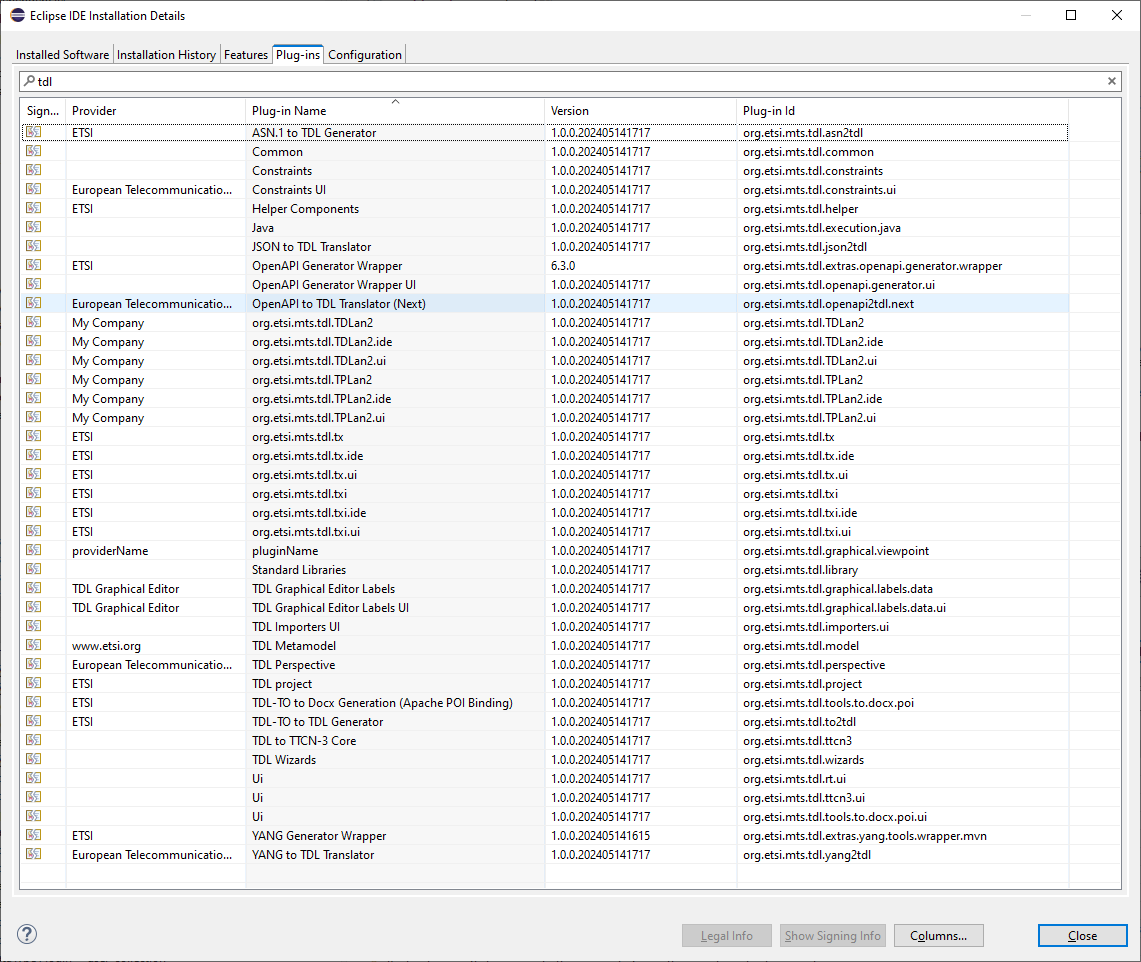Click signed icon beside org.etsi.mts.tdl.txi.ide
The width and height of the screenshot is (1141, 962).
[33, 512]
